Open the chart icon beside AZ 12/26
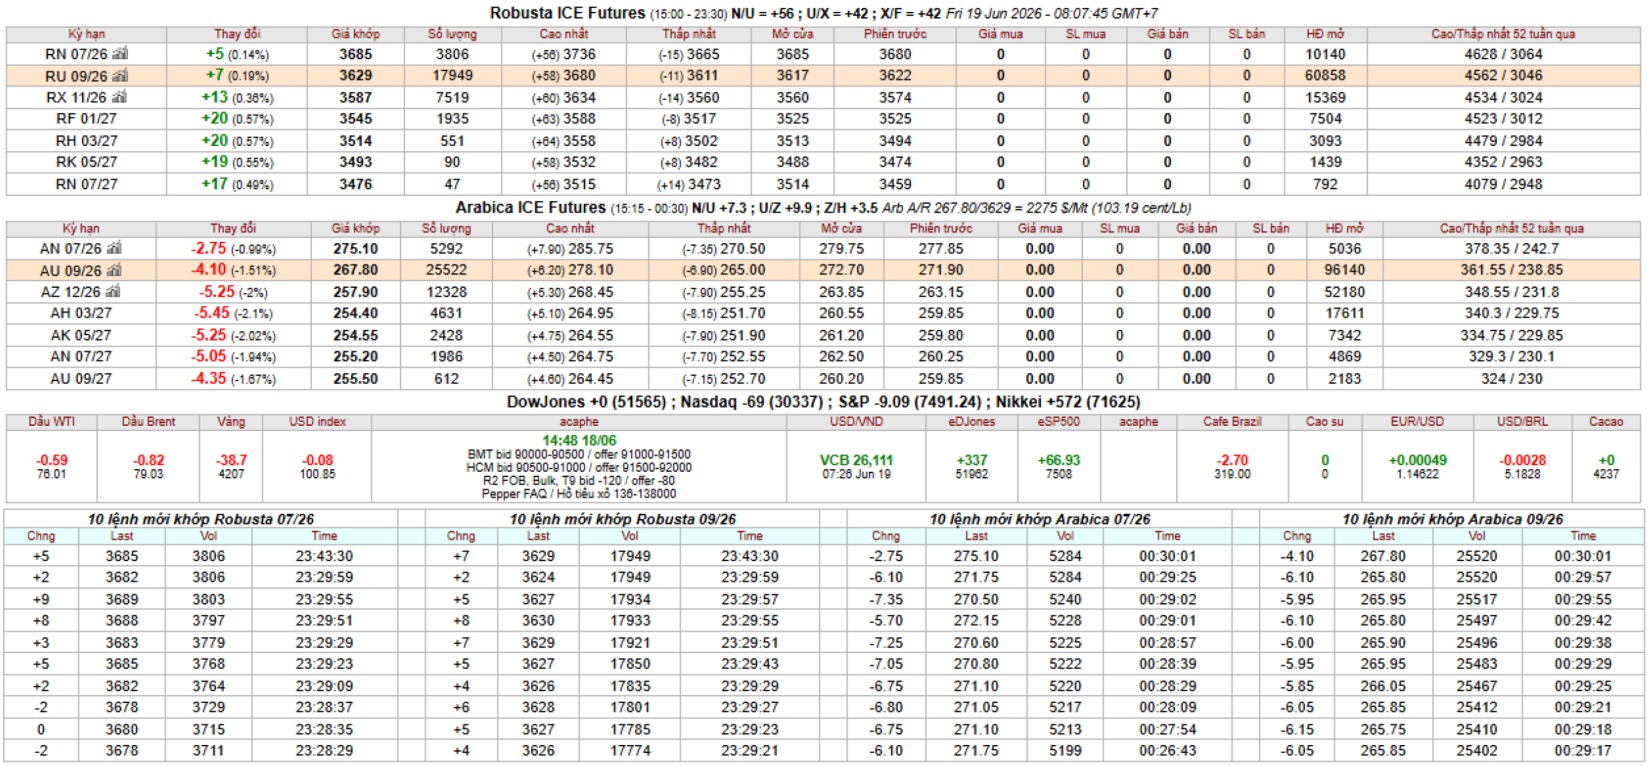Screen dimensions: 1648x766 click(114, 292)
